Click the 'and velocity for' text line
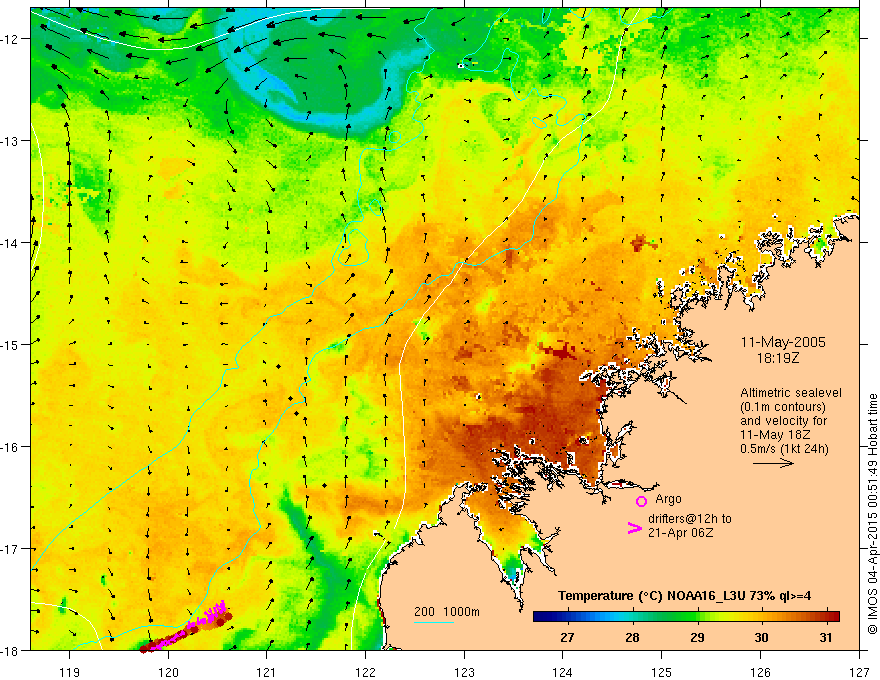Image resolution: width=880 pixels, height=680 pixels. pyautogui.click(x=783, y=421)
